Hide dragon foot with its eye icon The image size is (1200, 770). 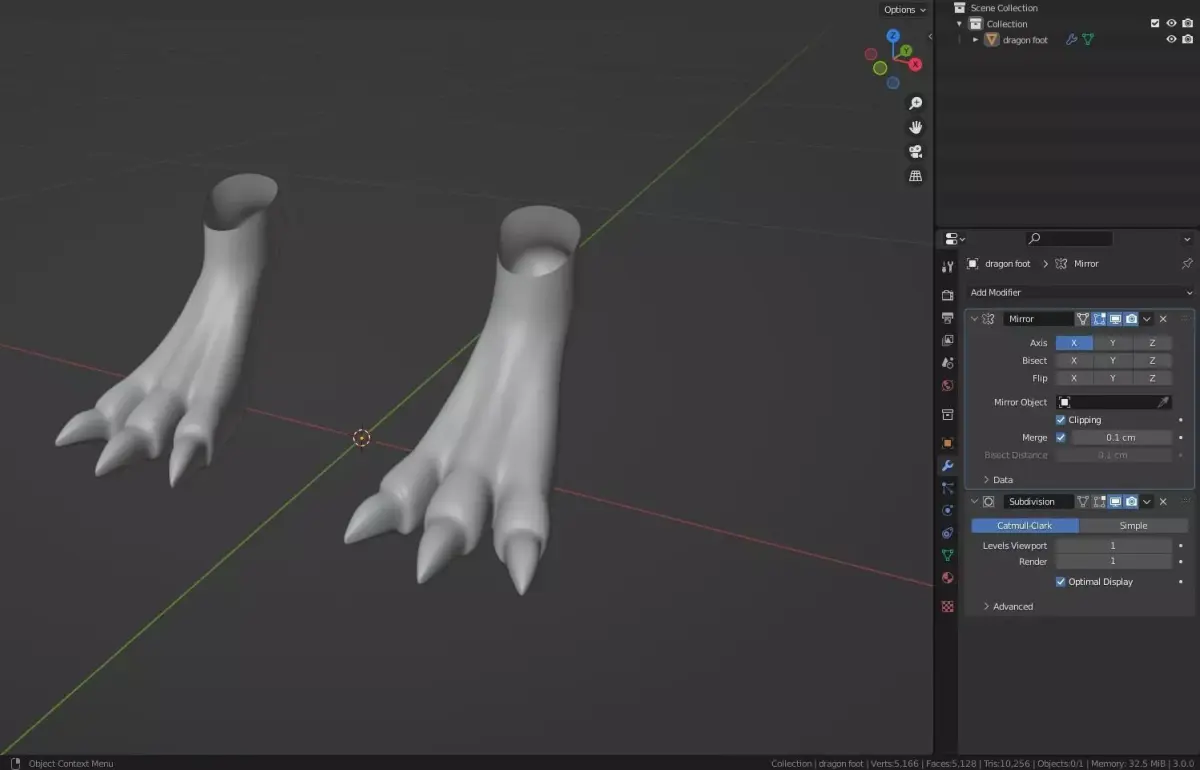coord(1171,40)
